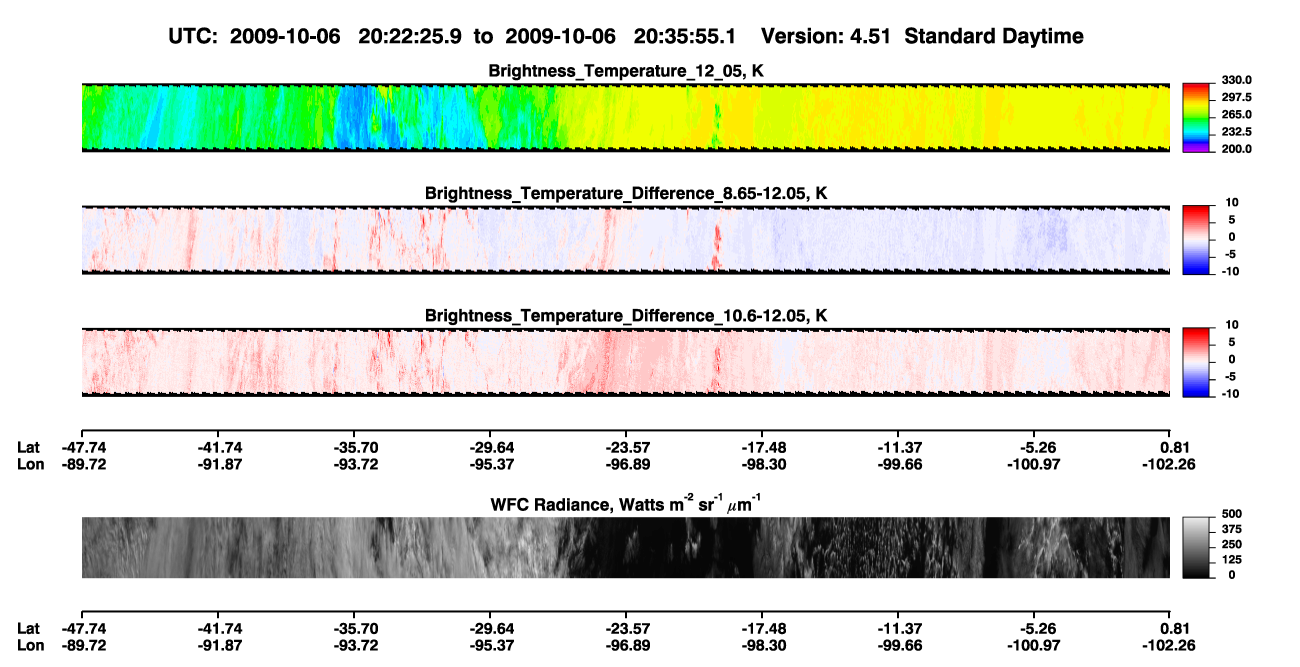Viewport: 1300px width, 667px height.
Task: Click "-99.66" longitude on the bottom axis
Action: (x=900, y=646)
